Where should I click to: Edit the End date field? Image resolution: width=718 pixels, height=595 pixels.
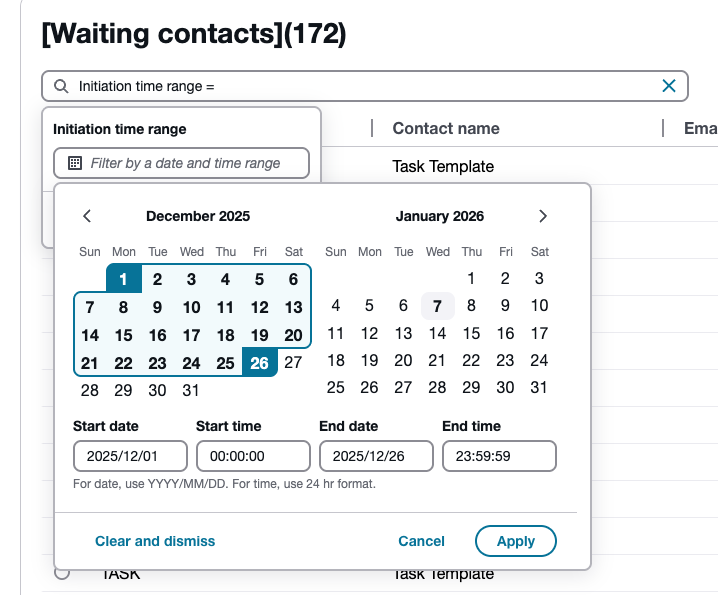376,456
